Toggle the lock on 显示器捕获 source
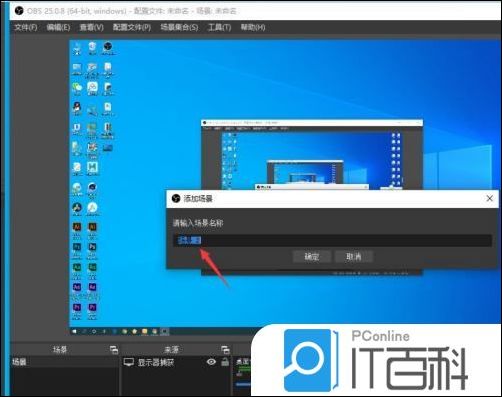 (x=225, y=362)
